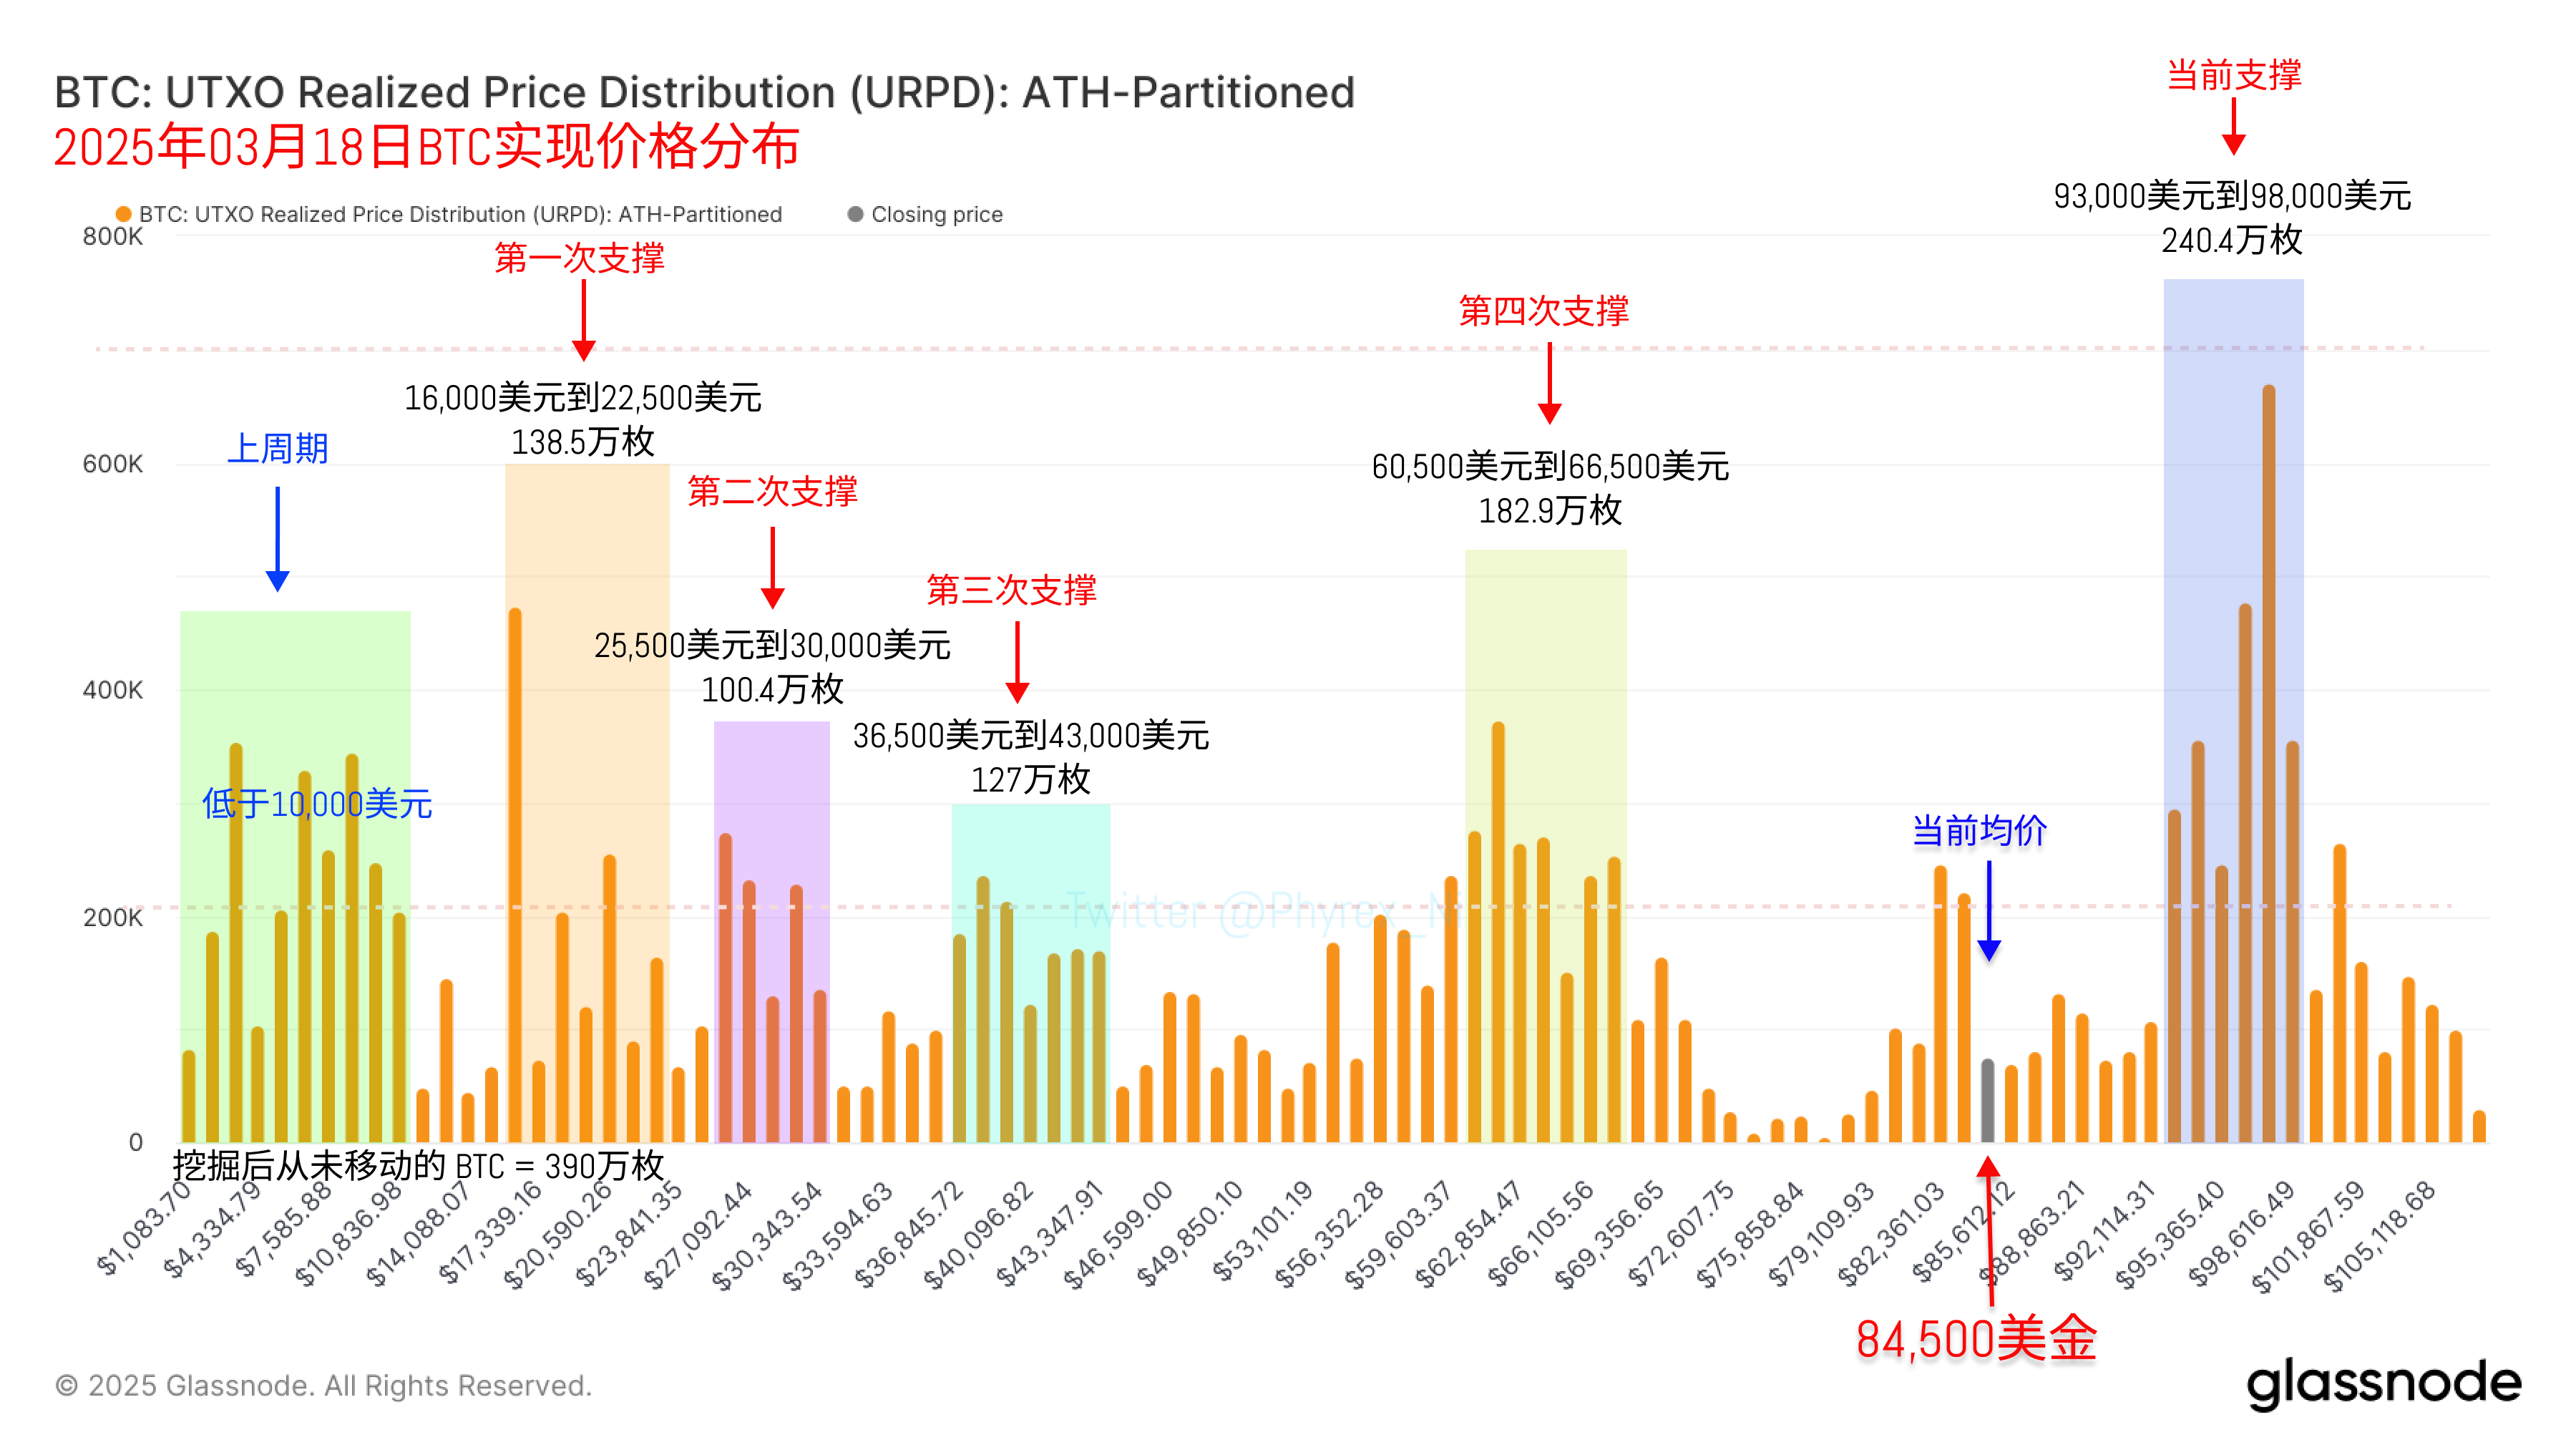Select the gray closing price bar

[1988, 1100]
